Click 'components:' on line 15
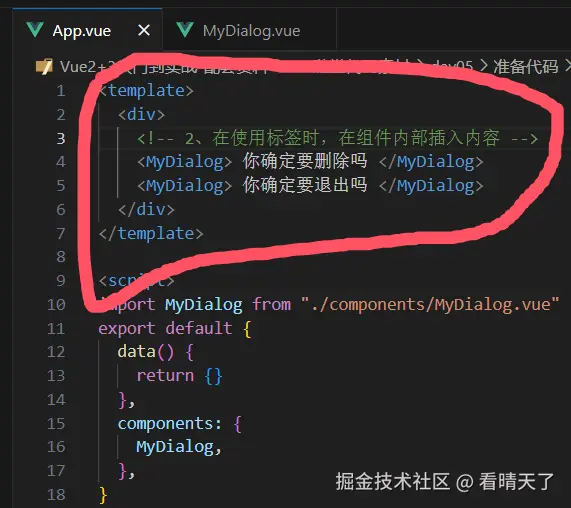The image size is (571, 508). click(x=170, y=424)
